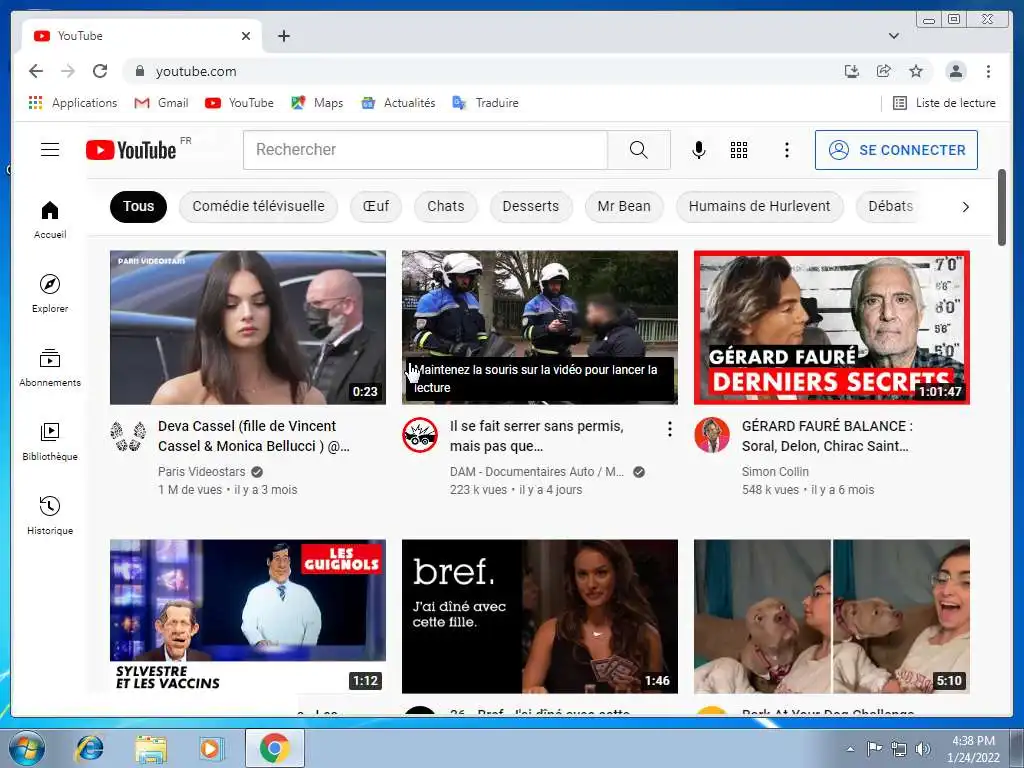The image size is (1024, 768).
Task: Open the Windows Start menu
Action: [26, 748]
